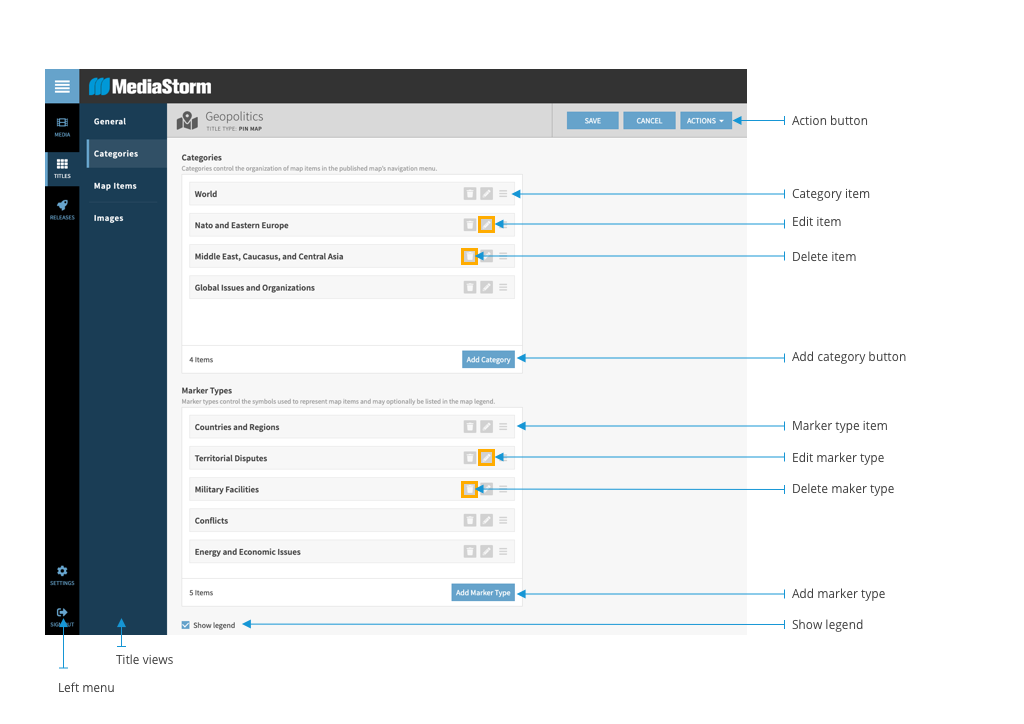This screenshot has width=1024, height=724.
Task: Click the Sign Out icon
Action: [62, 615]
